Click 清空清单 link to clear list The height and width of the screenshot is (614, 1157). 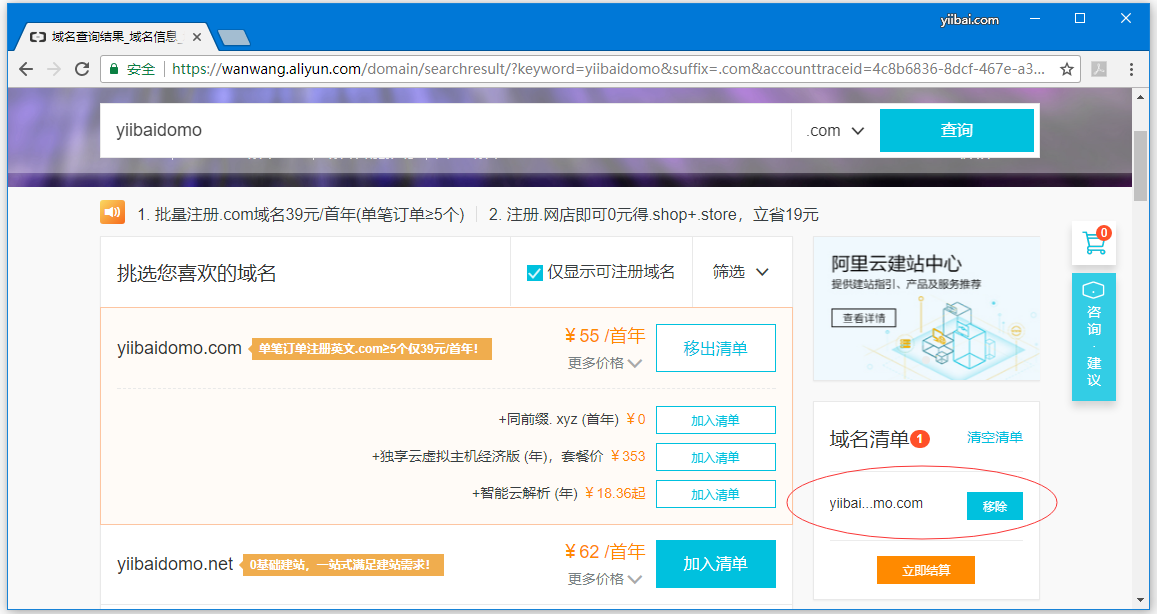click(994, 438)
